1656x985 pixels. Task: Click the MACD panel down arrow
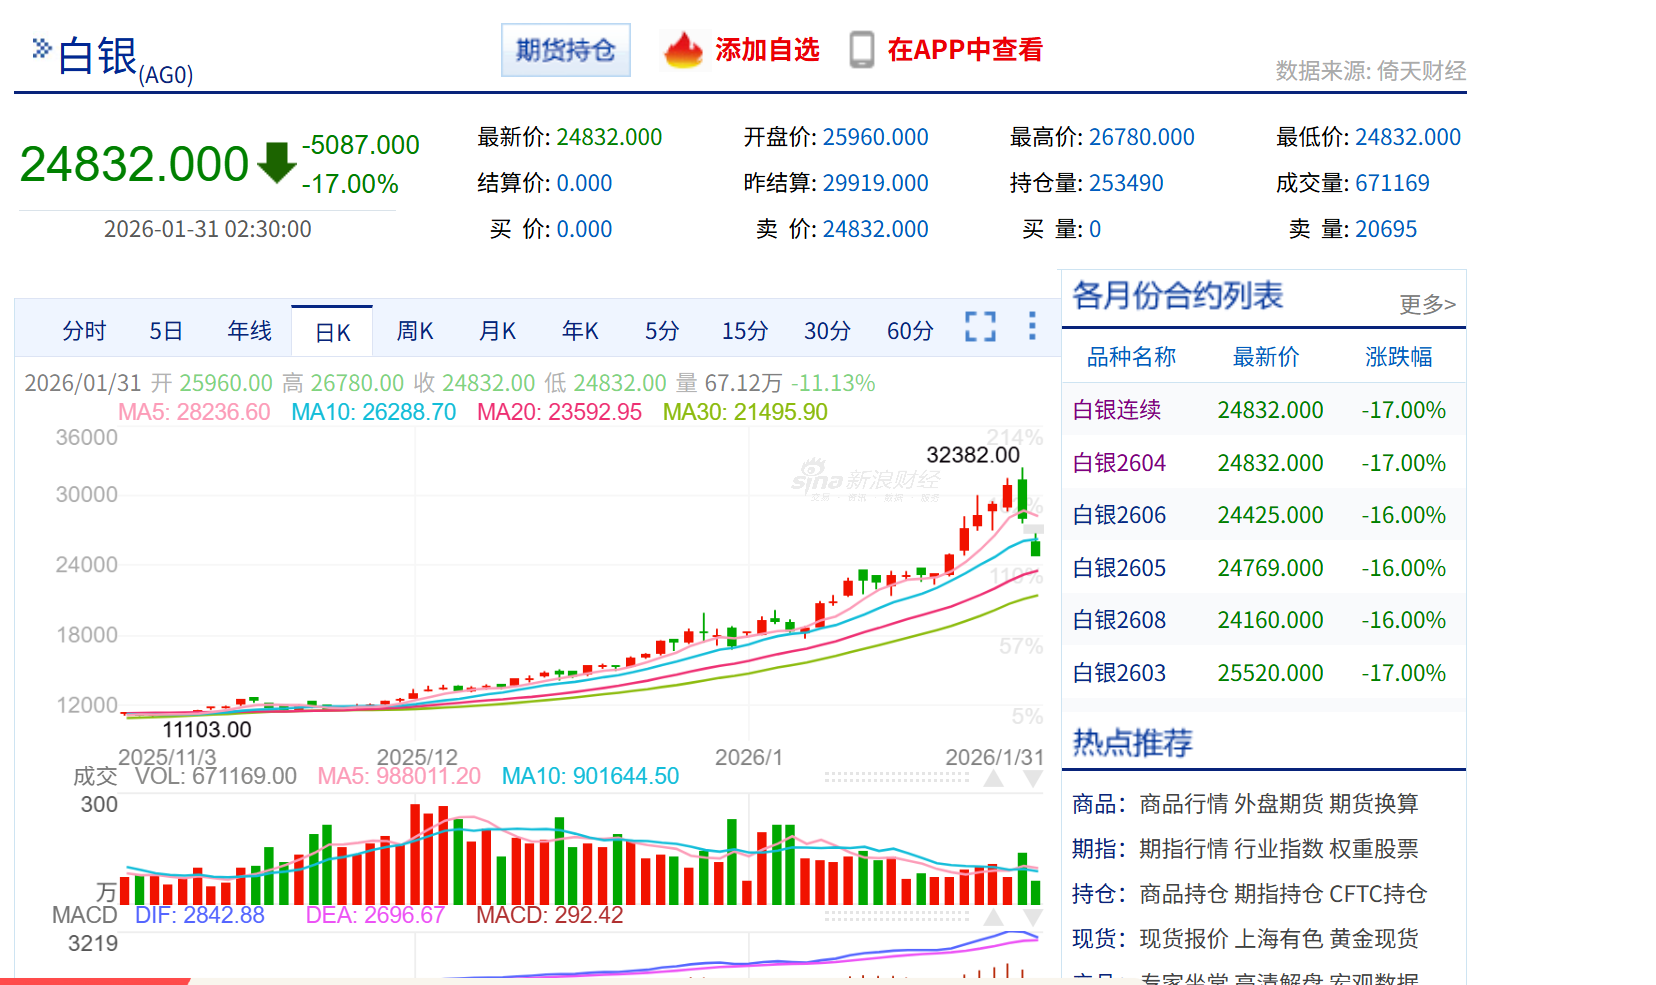[x=1033, y=917]
